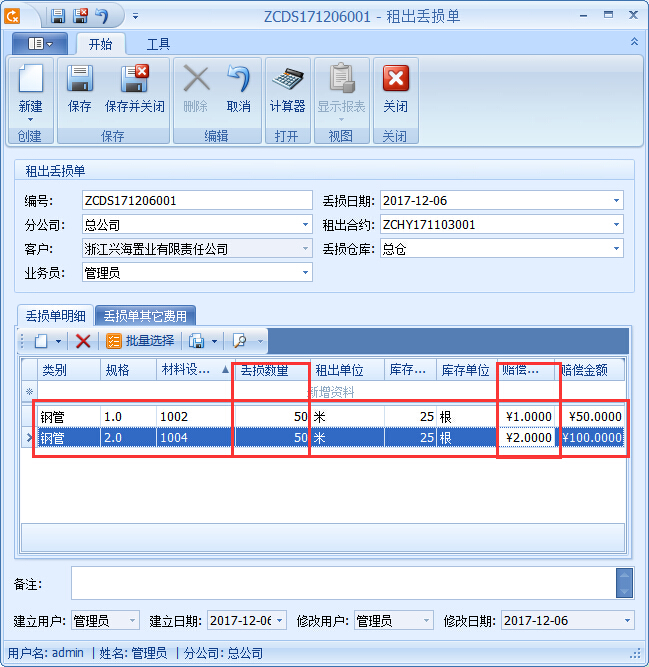Select the cell with material 1002
Screen dimensions: 649x667
pos(195,416)
